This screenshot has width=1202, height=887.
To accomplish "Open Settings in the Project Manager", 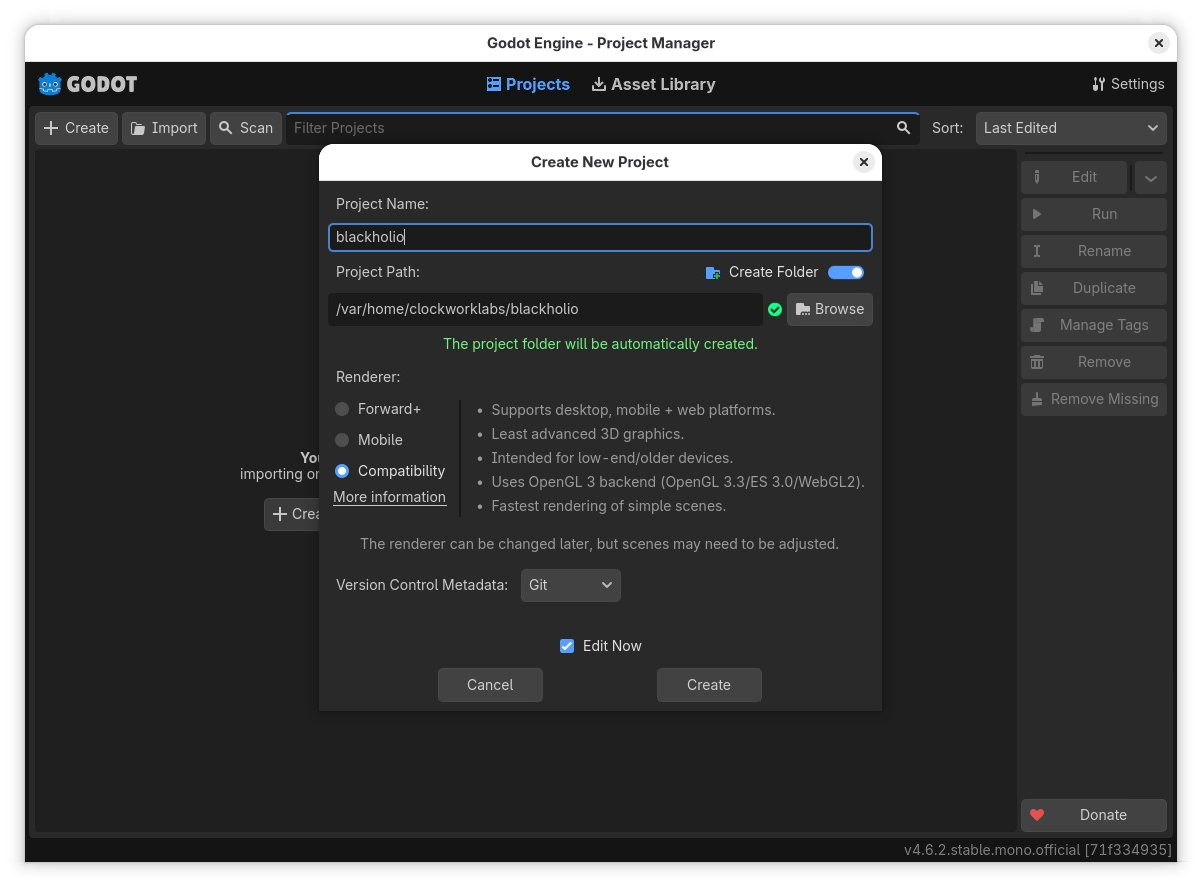I will click(1128, 84).
